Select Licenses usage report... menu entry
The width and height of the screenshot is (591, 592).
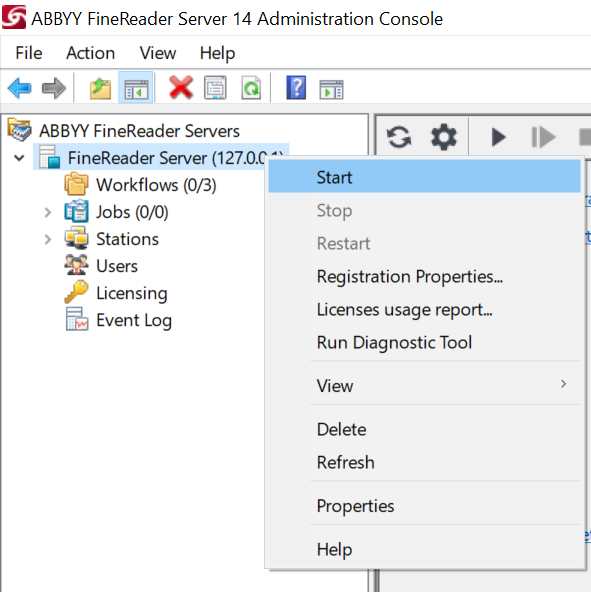[x=424, y=310]
